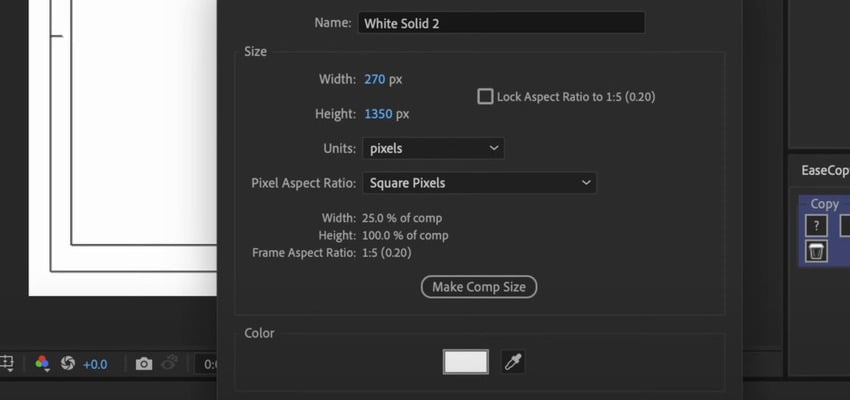Enable Lock Aspect Ratio to 1:5 checkbox
The height and width of the screenshot is (400, 850).
(x=485, y=97)
